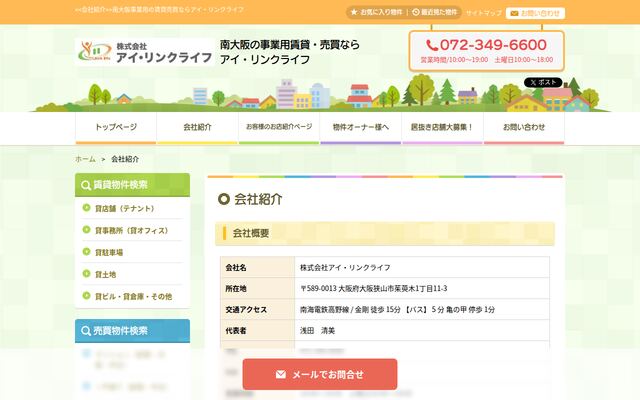The image size is (640, 400).
Task: Open the 居抜き店舗大募集！ navigation tab
Action: pos(442,128)
